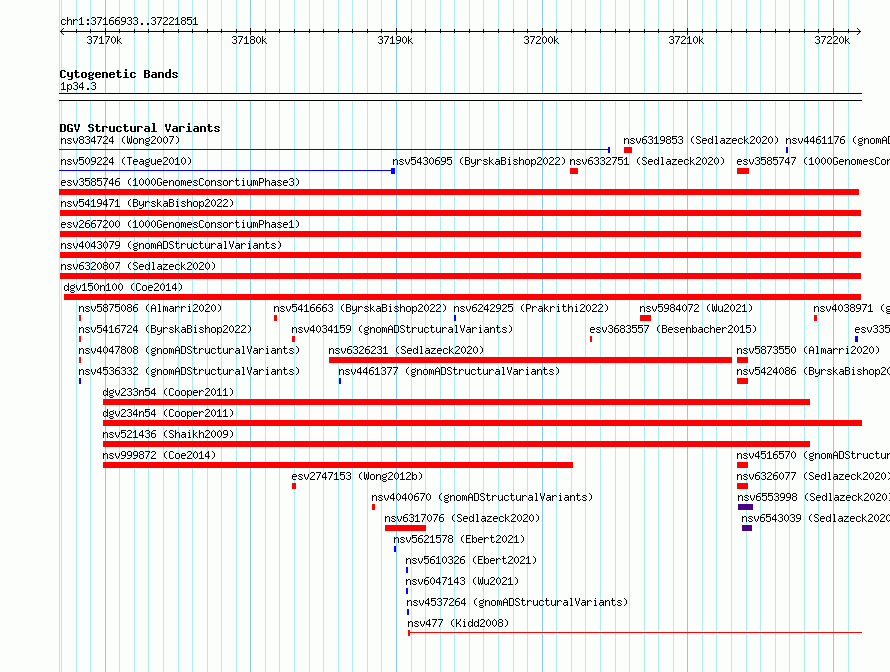Click the red bar under esv2667200
890x672 pixels.
(460, 234)
